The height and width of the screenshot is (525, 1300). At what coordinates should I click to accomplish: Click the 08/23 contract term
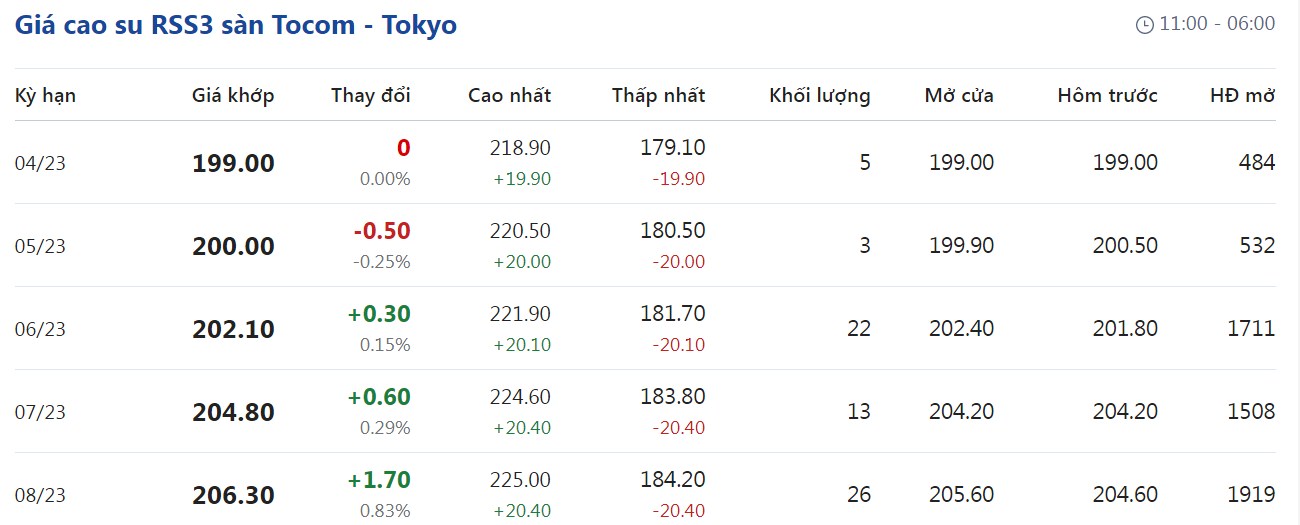pos(40,495)
